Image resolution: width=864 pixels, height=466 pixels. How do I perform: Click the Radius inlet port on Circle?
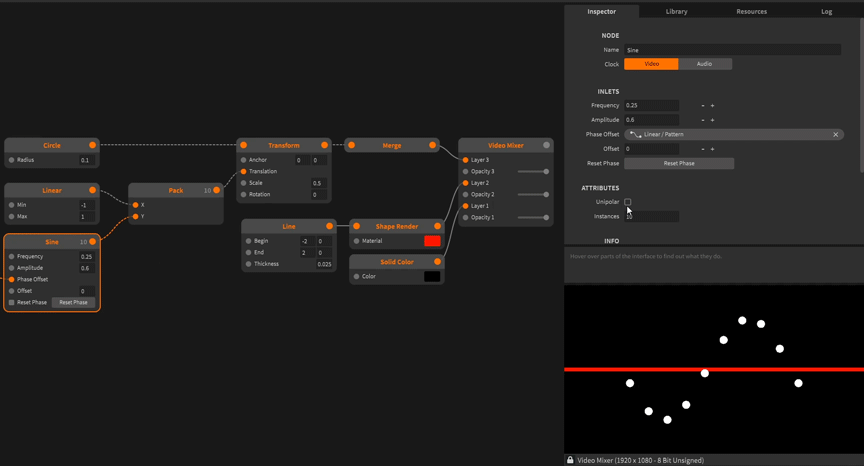12,160
